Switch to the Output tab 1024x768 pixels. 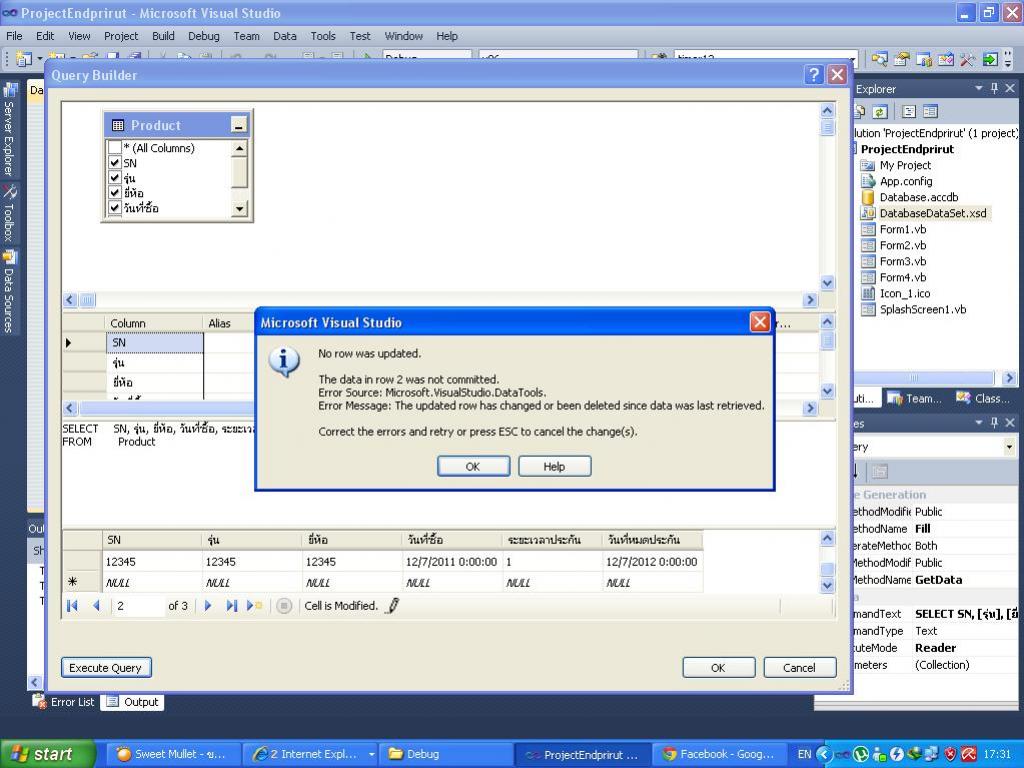pyautogui.click(x=133, y=702)
